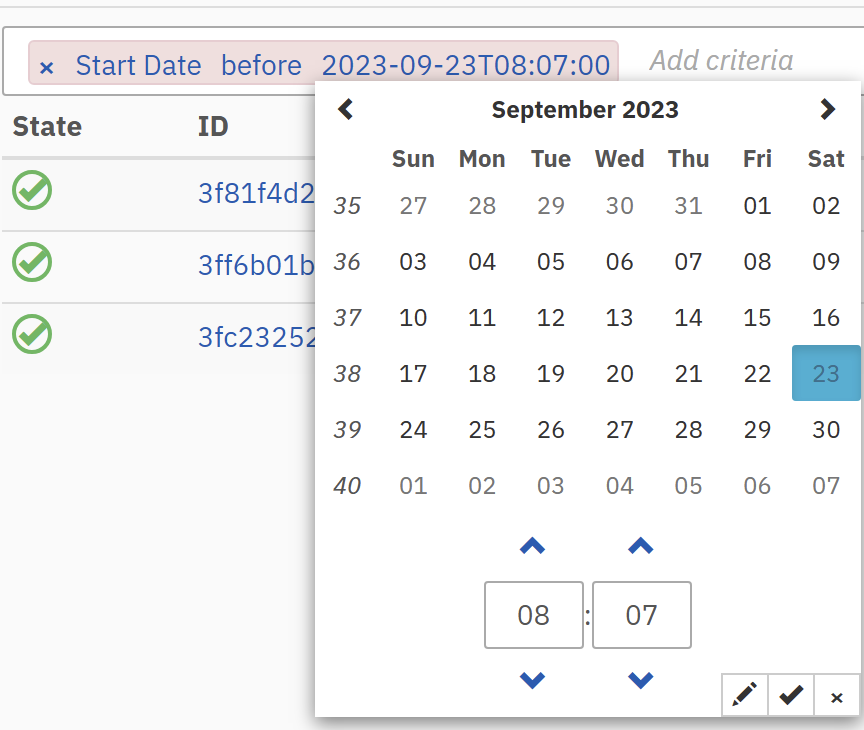Select September 15 in the calendar
Image resolution: width=864 pixels, height=730 pixels.
(757, 318)
